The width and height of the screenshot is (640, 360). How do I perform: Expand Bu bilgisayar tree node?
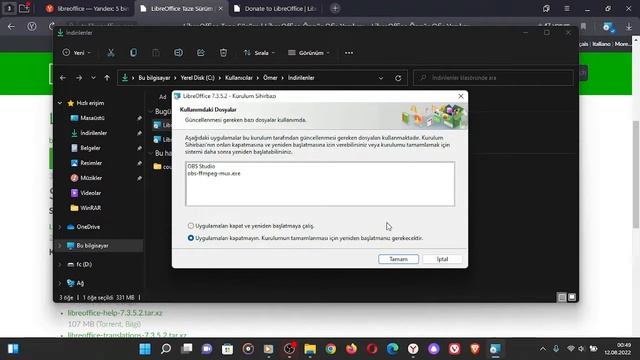point(60,246)
